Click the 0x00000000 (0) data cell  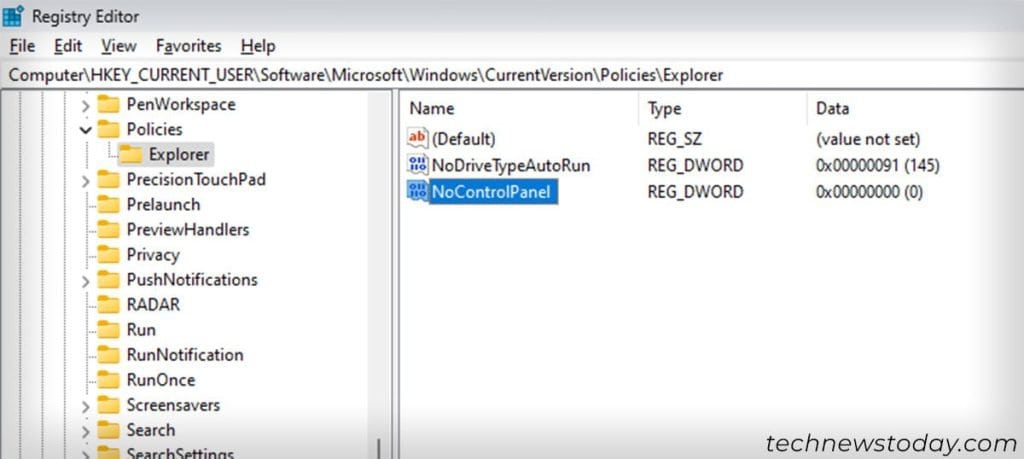tap(869, 193)
